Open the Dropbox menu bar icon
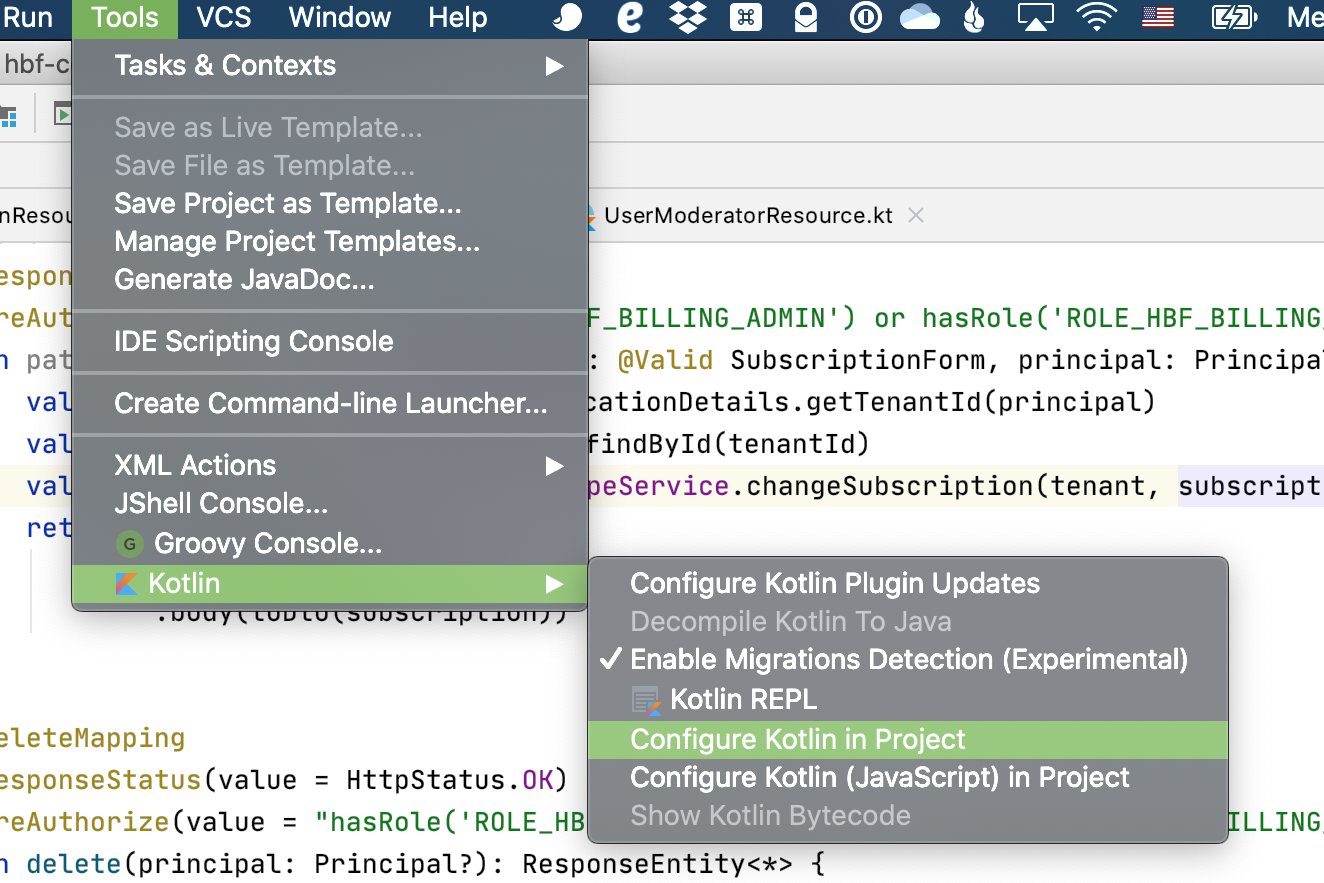The height and width of the screenshot is (883, 1324). point(688,17)
